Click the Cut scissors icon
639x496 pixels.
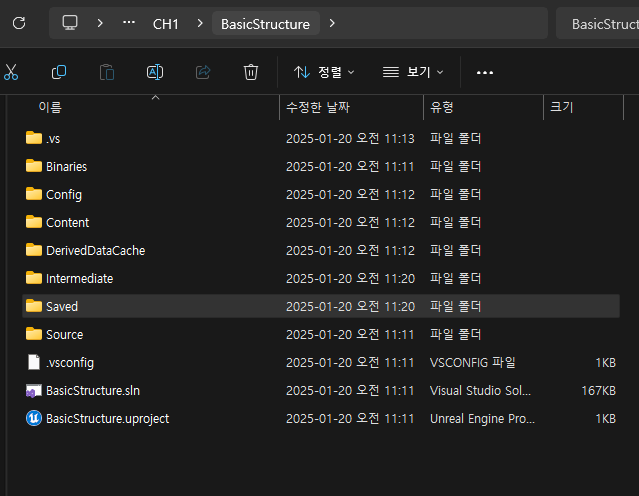(x=11, y=73)
